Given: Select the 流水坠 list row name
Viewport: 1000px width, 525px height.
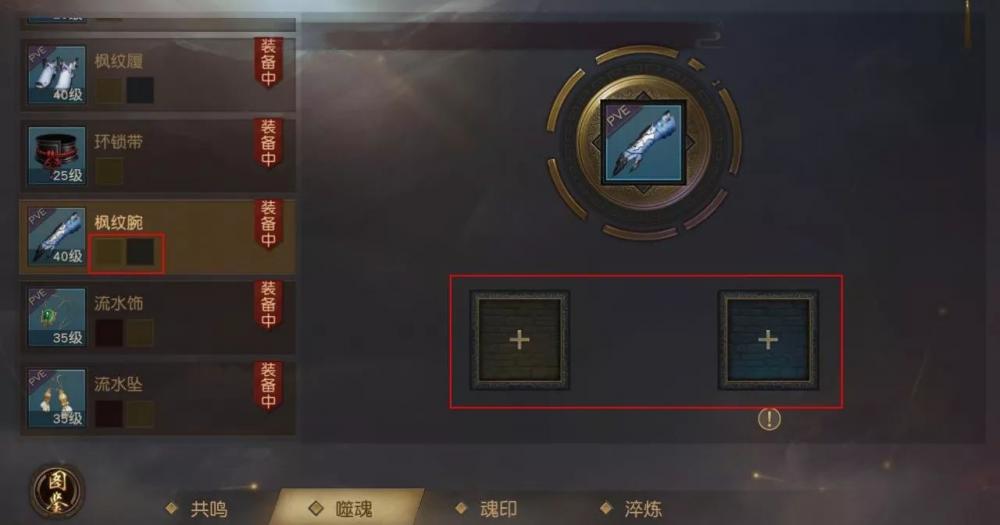Looking at the screenshot, I should pyautogui.click(x=119, y=384).
